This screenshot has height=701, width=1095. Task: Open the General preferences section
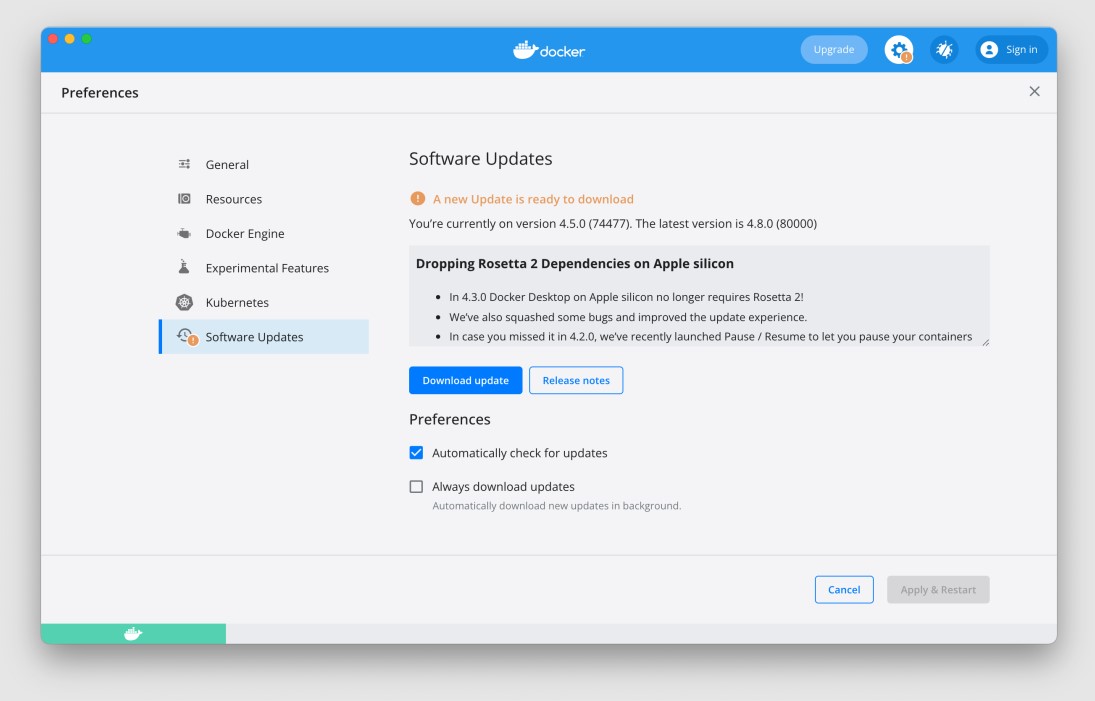click(264, 164)
